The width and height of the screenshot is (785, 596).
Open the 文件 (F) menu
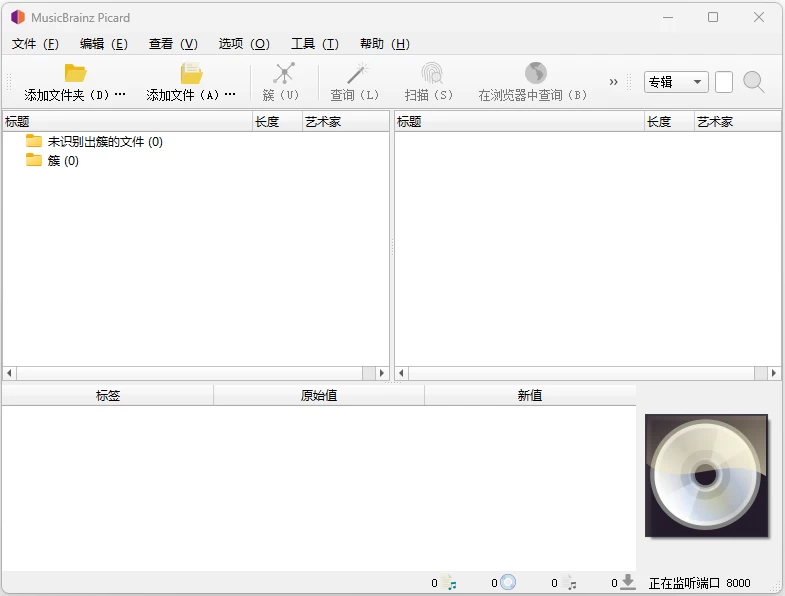click(35, 44)
